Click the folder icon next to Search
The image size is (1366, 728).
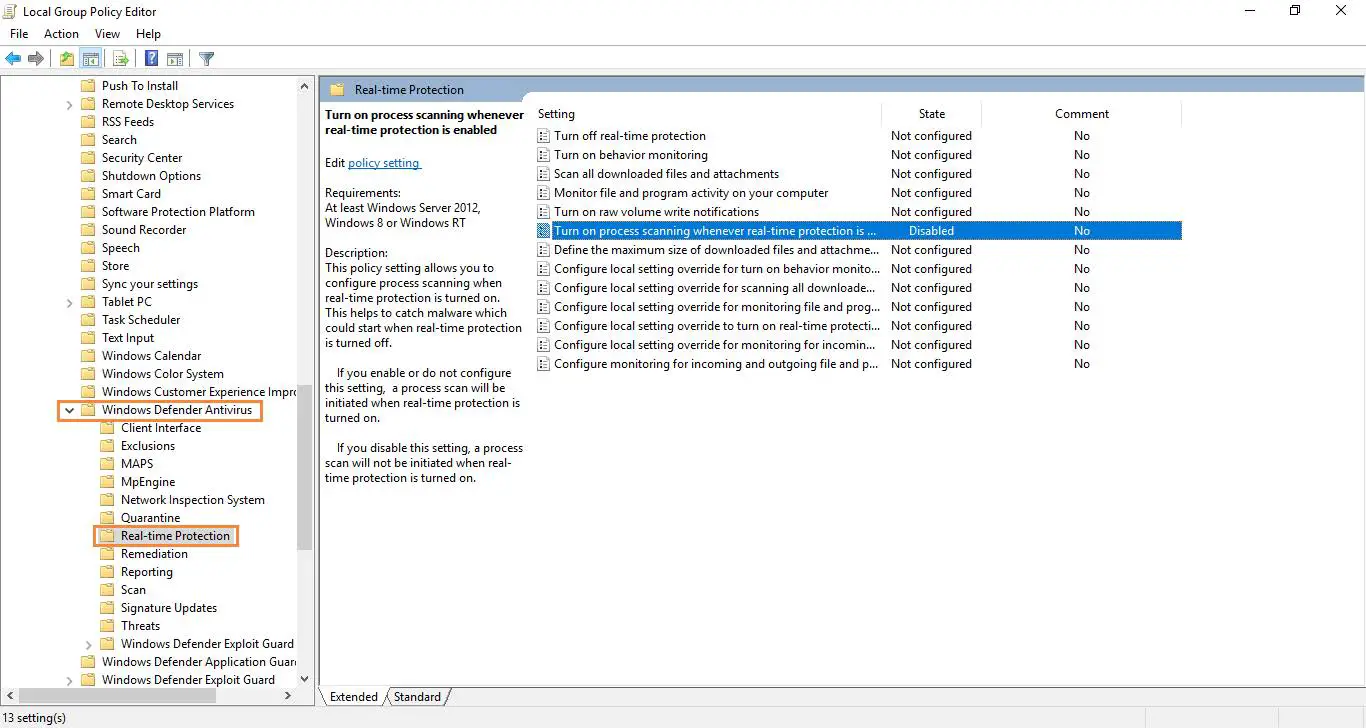click(x=88, y=140)
